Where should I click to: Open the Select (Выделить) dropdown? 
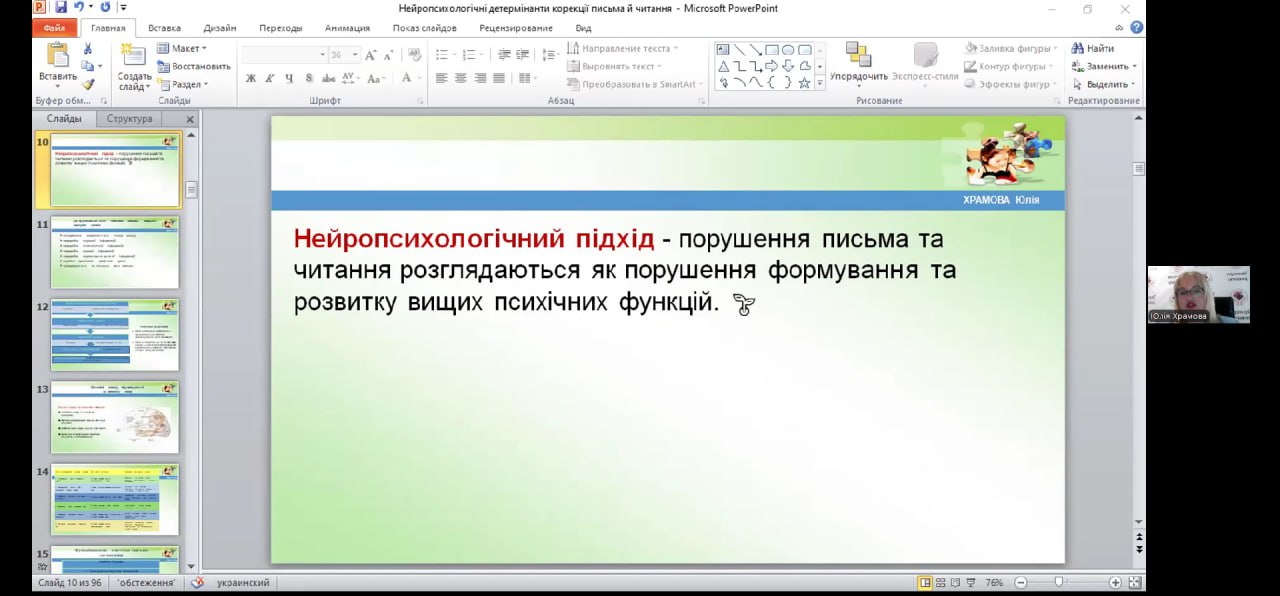pyautogui.click(x=1105, y=84)
